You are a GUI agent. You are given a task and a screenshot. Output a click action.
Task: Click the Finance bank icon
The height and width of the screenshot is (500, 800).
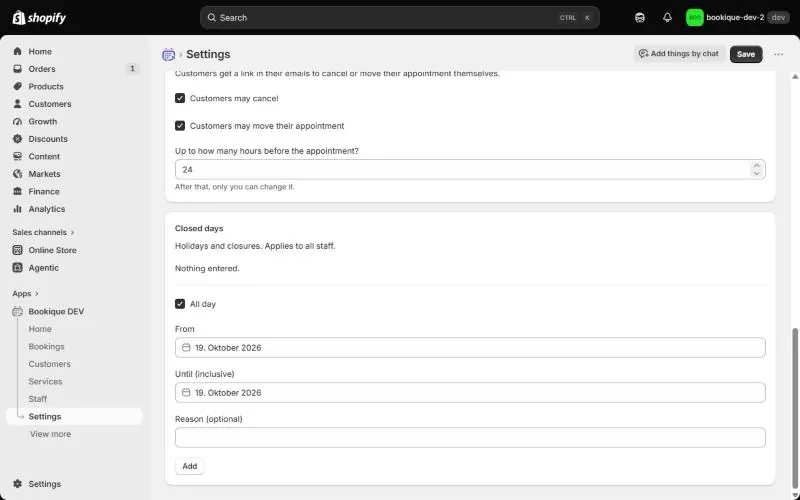[x=18, y=191]
